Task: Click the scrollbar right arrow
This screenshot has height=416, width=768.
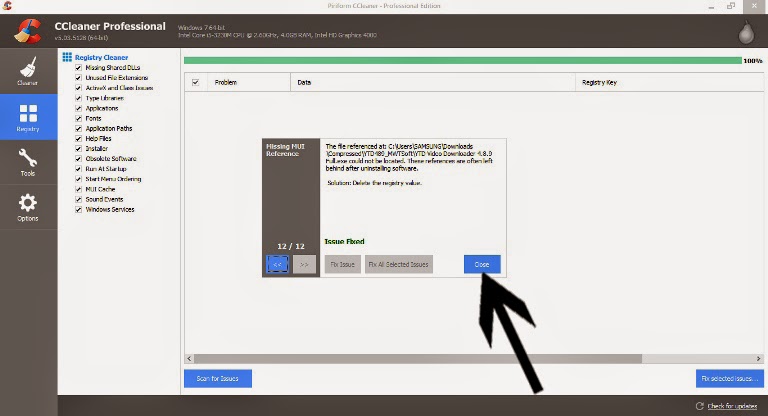Action: (x=758, y=359)
